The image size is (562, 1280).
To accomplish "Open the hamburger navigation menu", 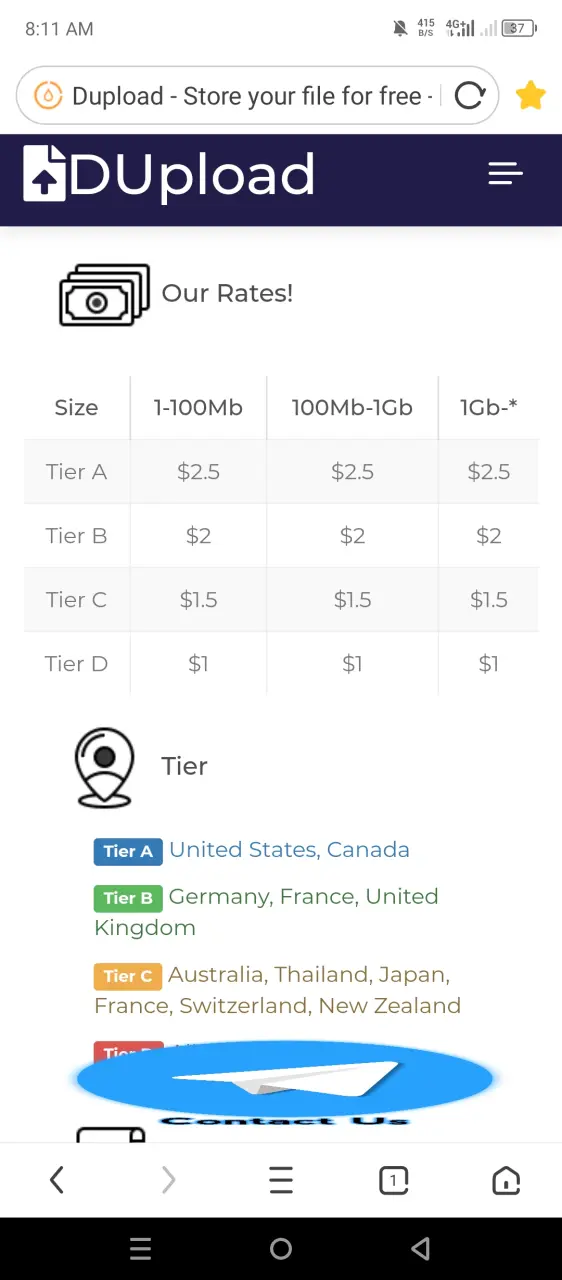I will point(505,174).
